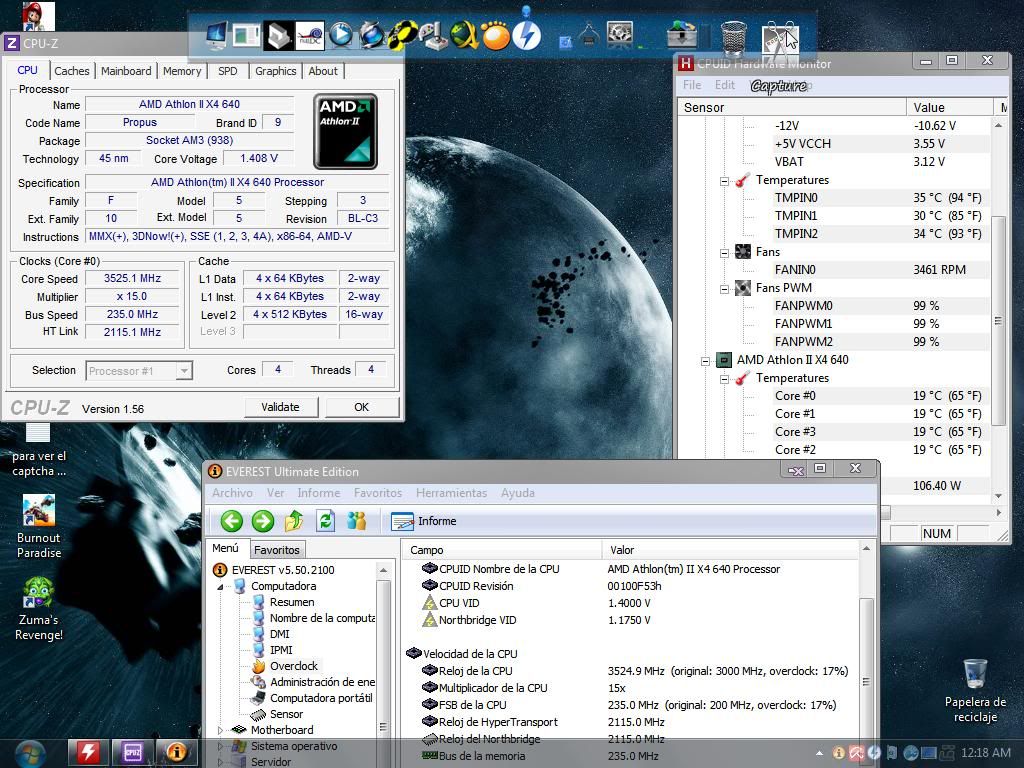Screen dimensions: 1024x768
Task: Open the wire trash bin in dock
Action: point(733,37)
